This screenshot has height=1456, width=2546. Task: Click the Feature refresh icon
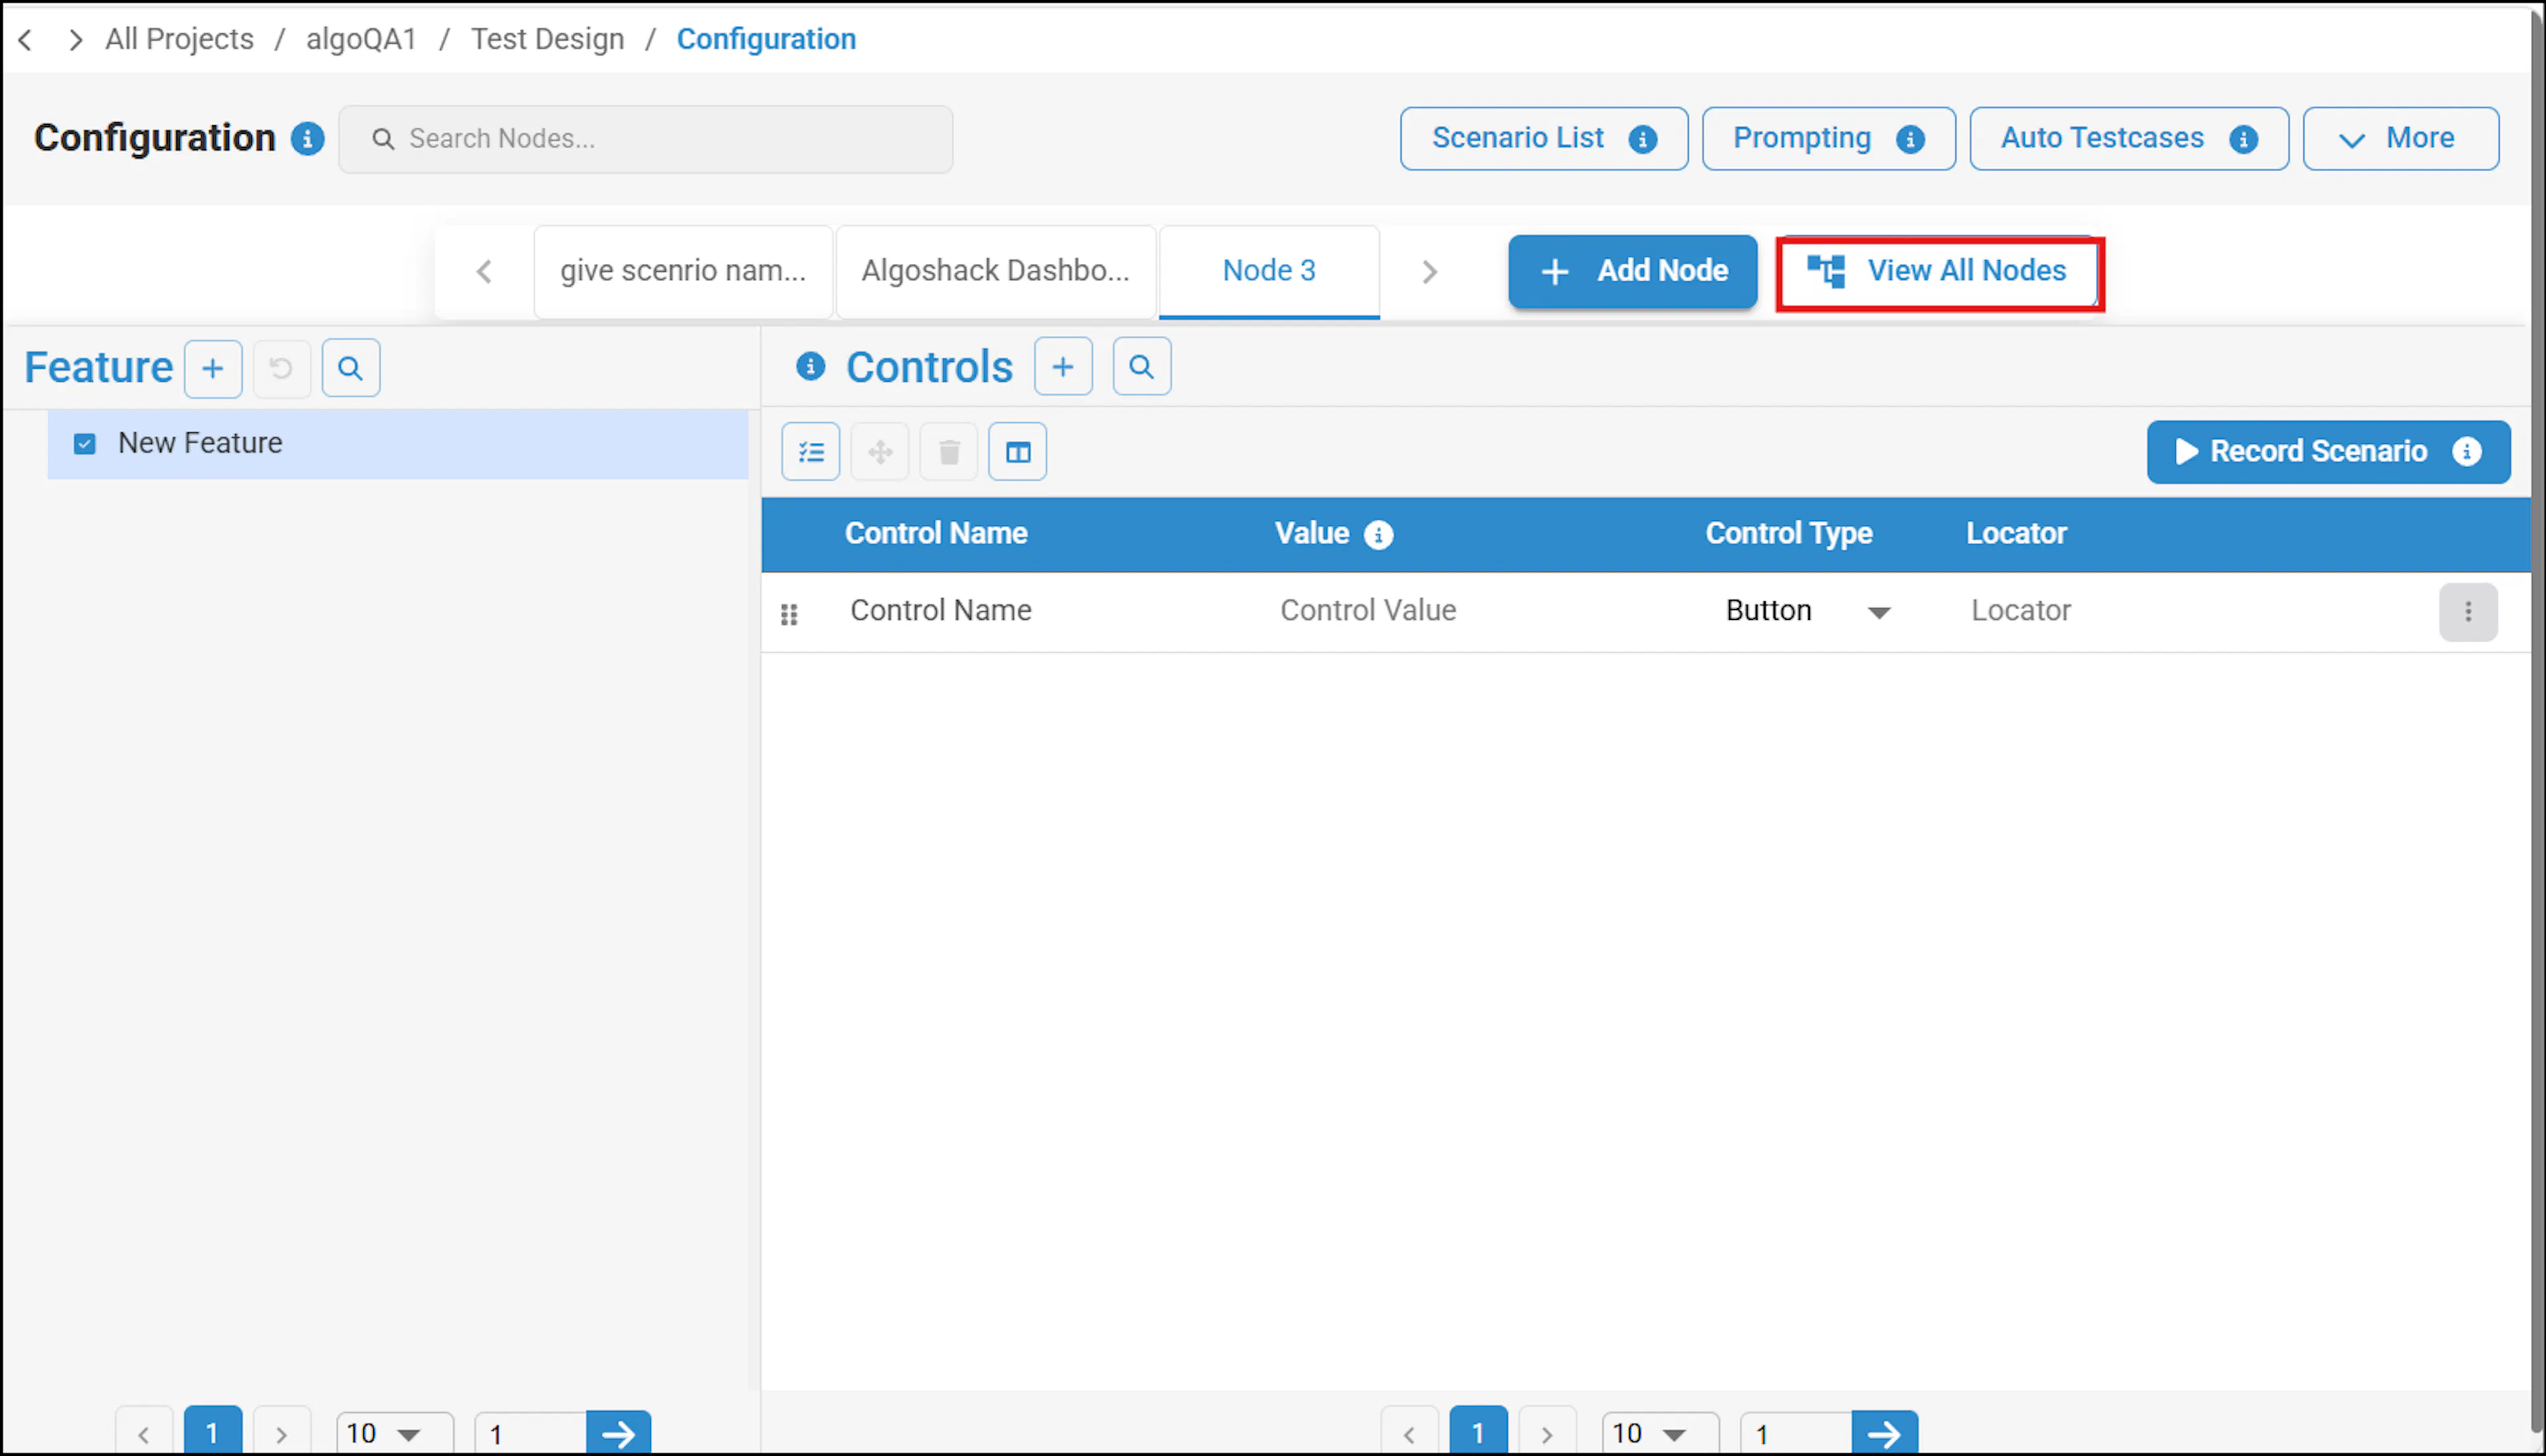[281, 368]
